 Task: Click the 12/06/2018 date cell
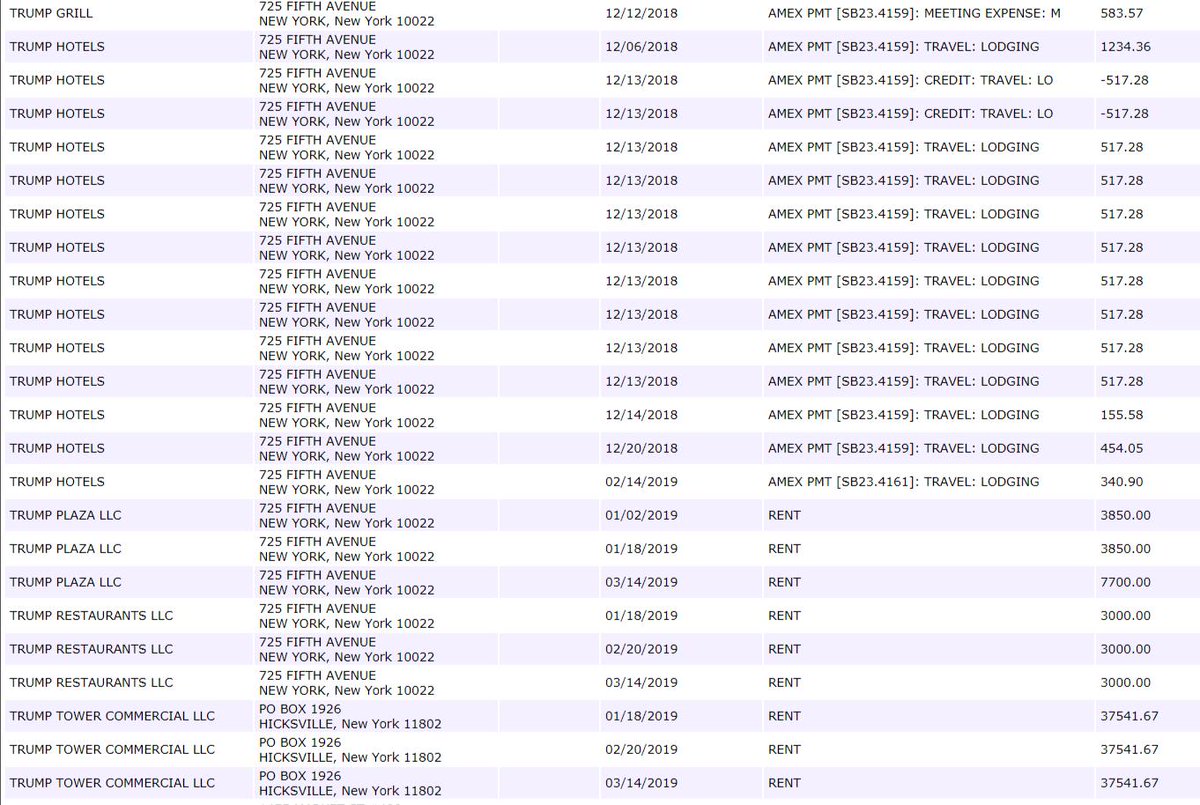(x=642, y=47)
